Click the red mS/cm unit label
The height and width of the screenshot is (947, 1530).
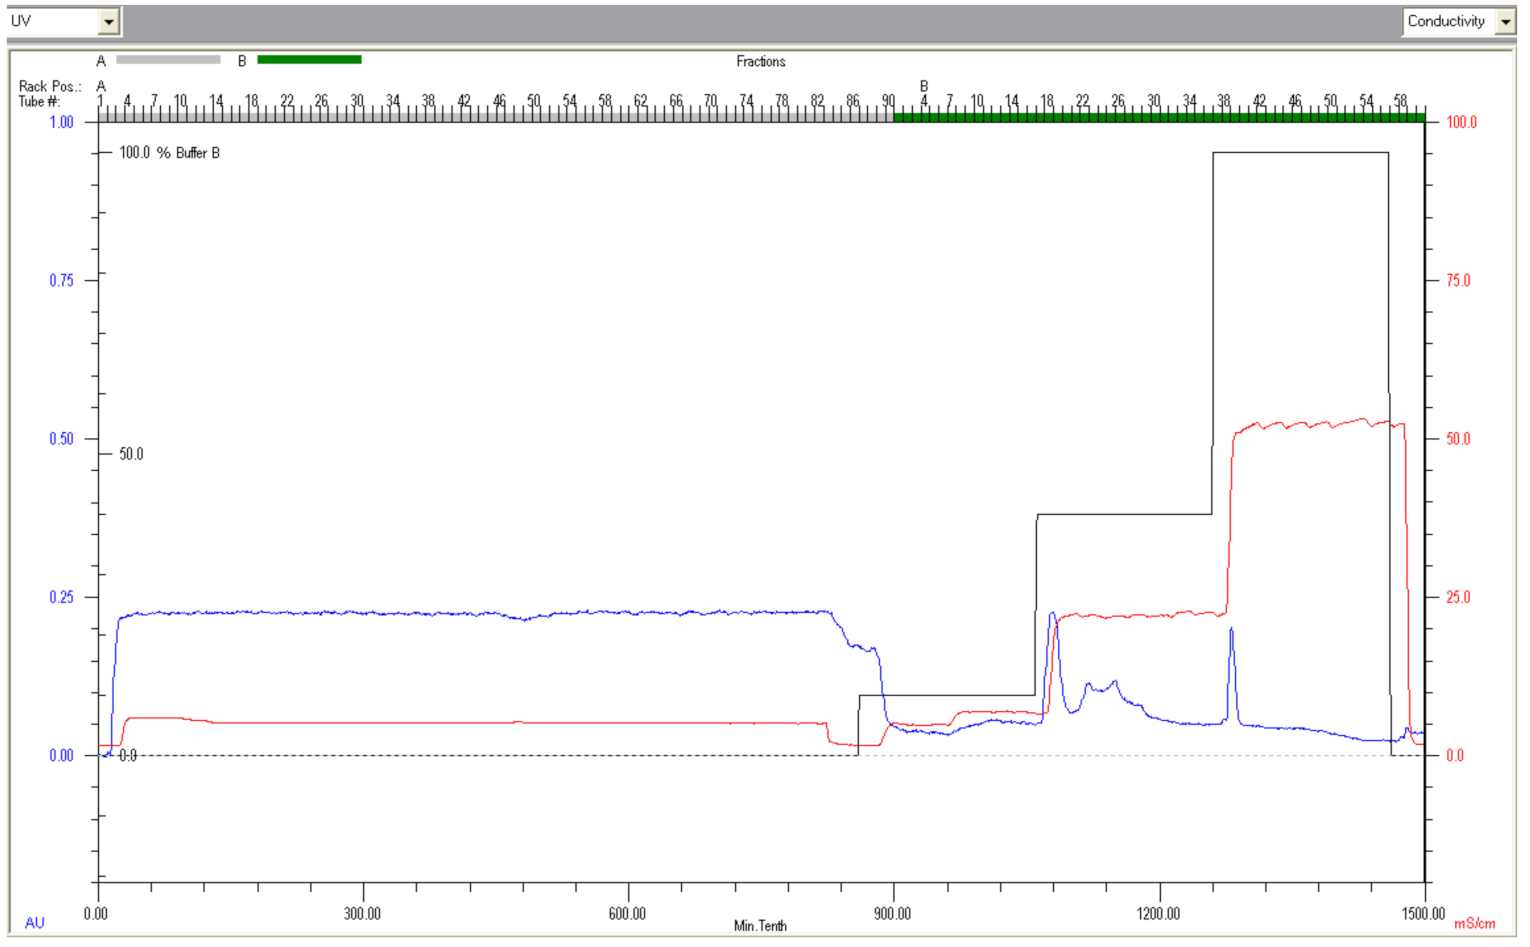click(1474, 923)
